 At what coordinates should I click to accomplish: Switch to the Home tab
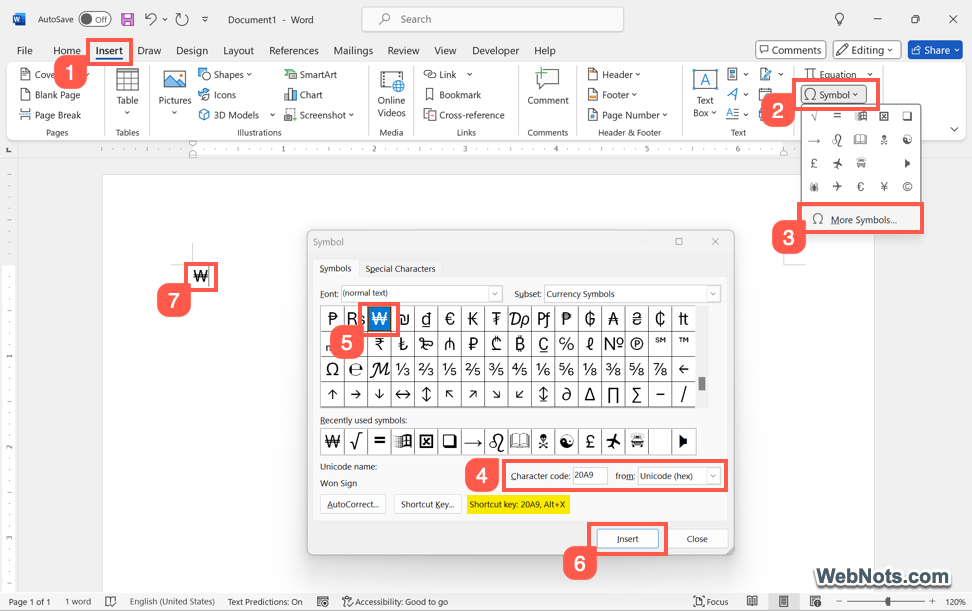(66, 50)
